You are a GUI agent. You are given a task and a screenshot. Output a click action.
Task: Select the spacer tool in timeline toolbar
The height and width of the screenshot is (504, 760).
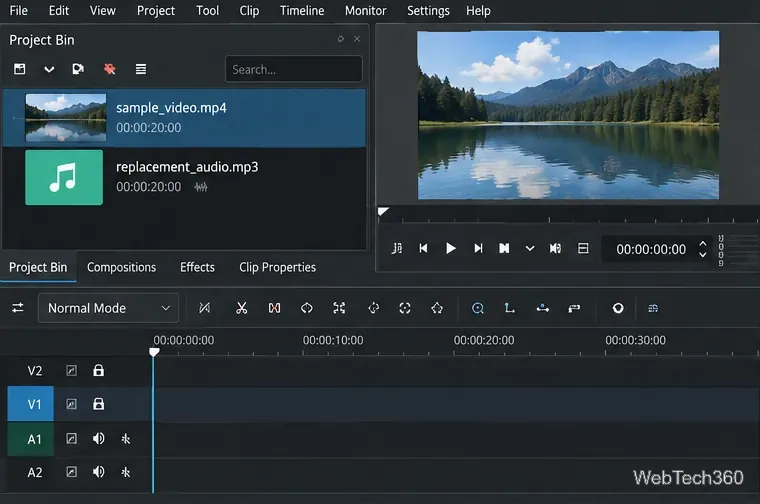click(x=274, y=308)
